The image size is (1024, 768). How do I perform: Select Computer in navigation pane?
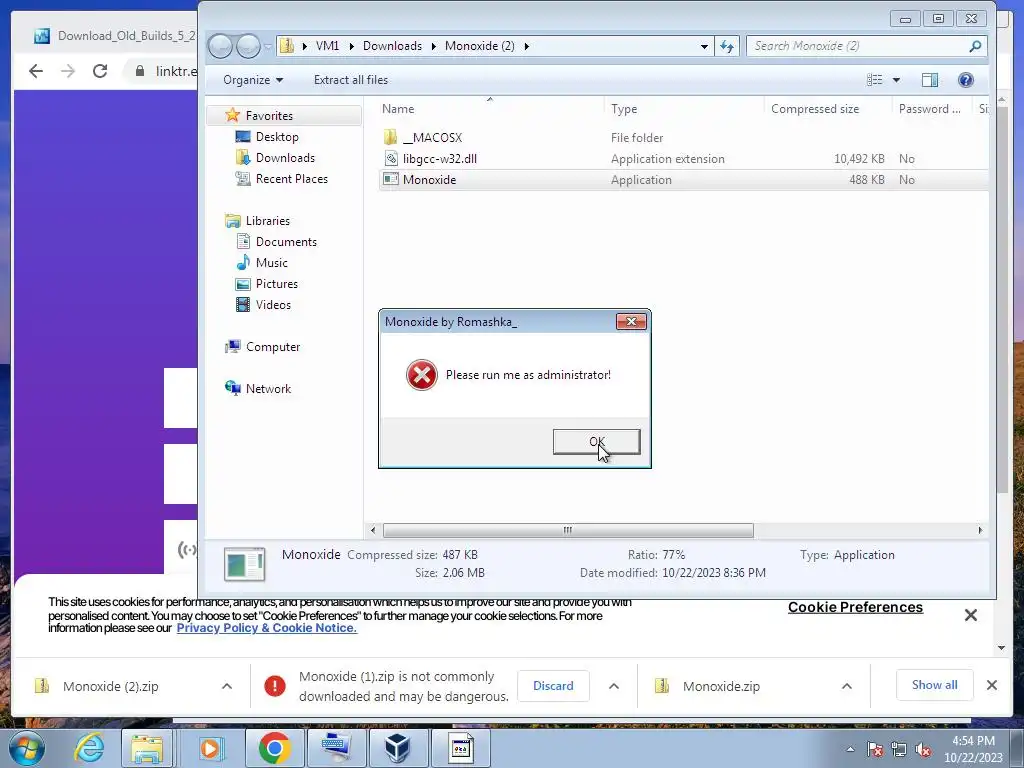click(x=273, y=347)
